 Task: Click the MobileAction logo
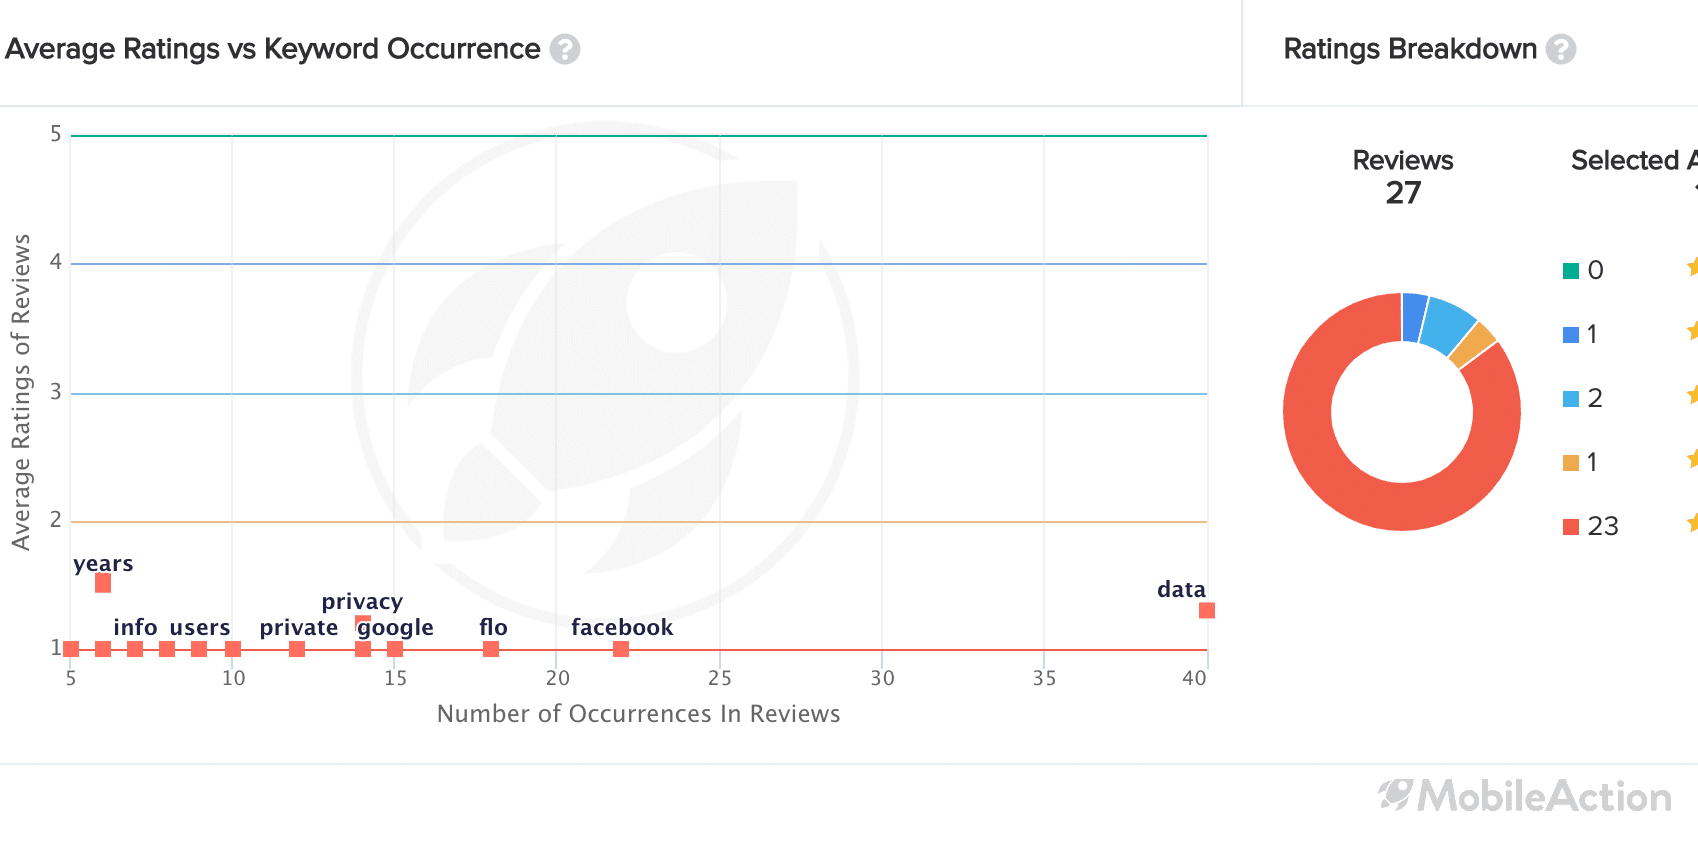1525,796
